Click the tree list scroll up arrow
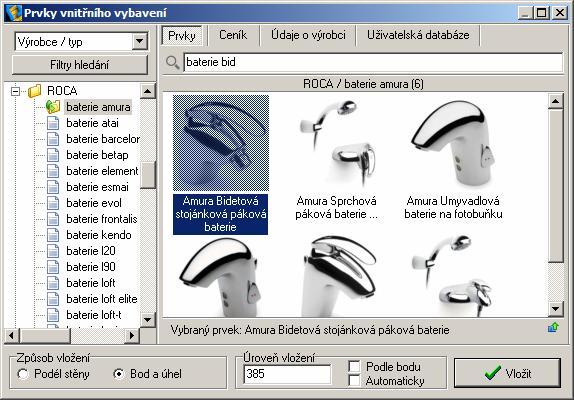 click(148, 91)
